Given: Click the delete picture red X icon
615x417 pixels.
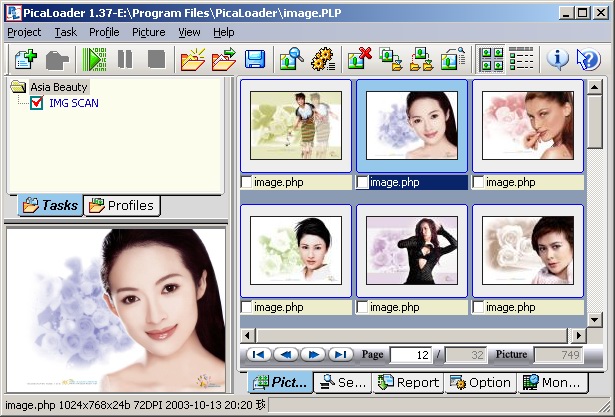Looking at the screenshot, I should (359, 59).
